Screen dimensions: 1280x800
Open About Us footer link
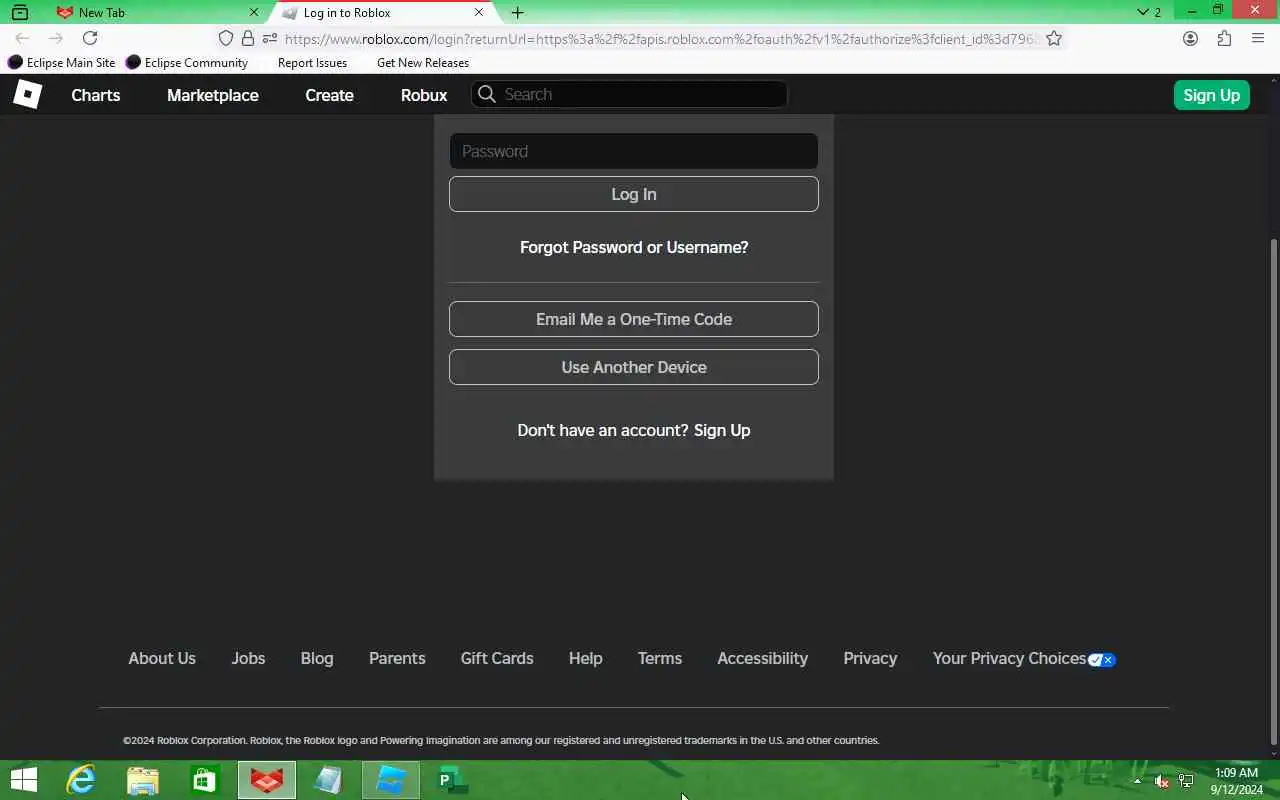pos(162,658)
